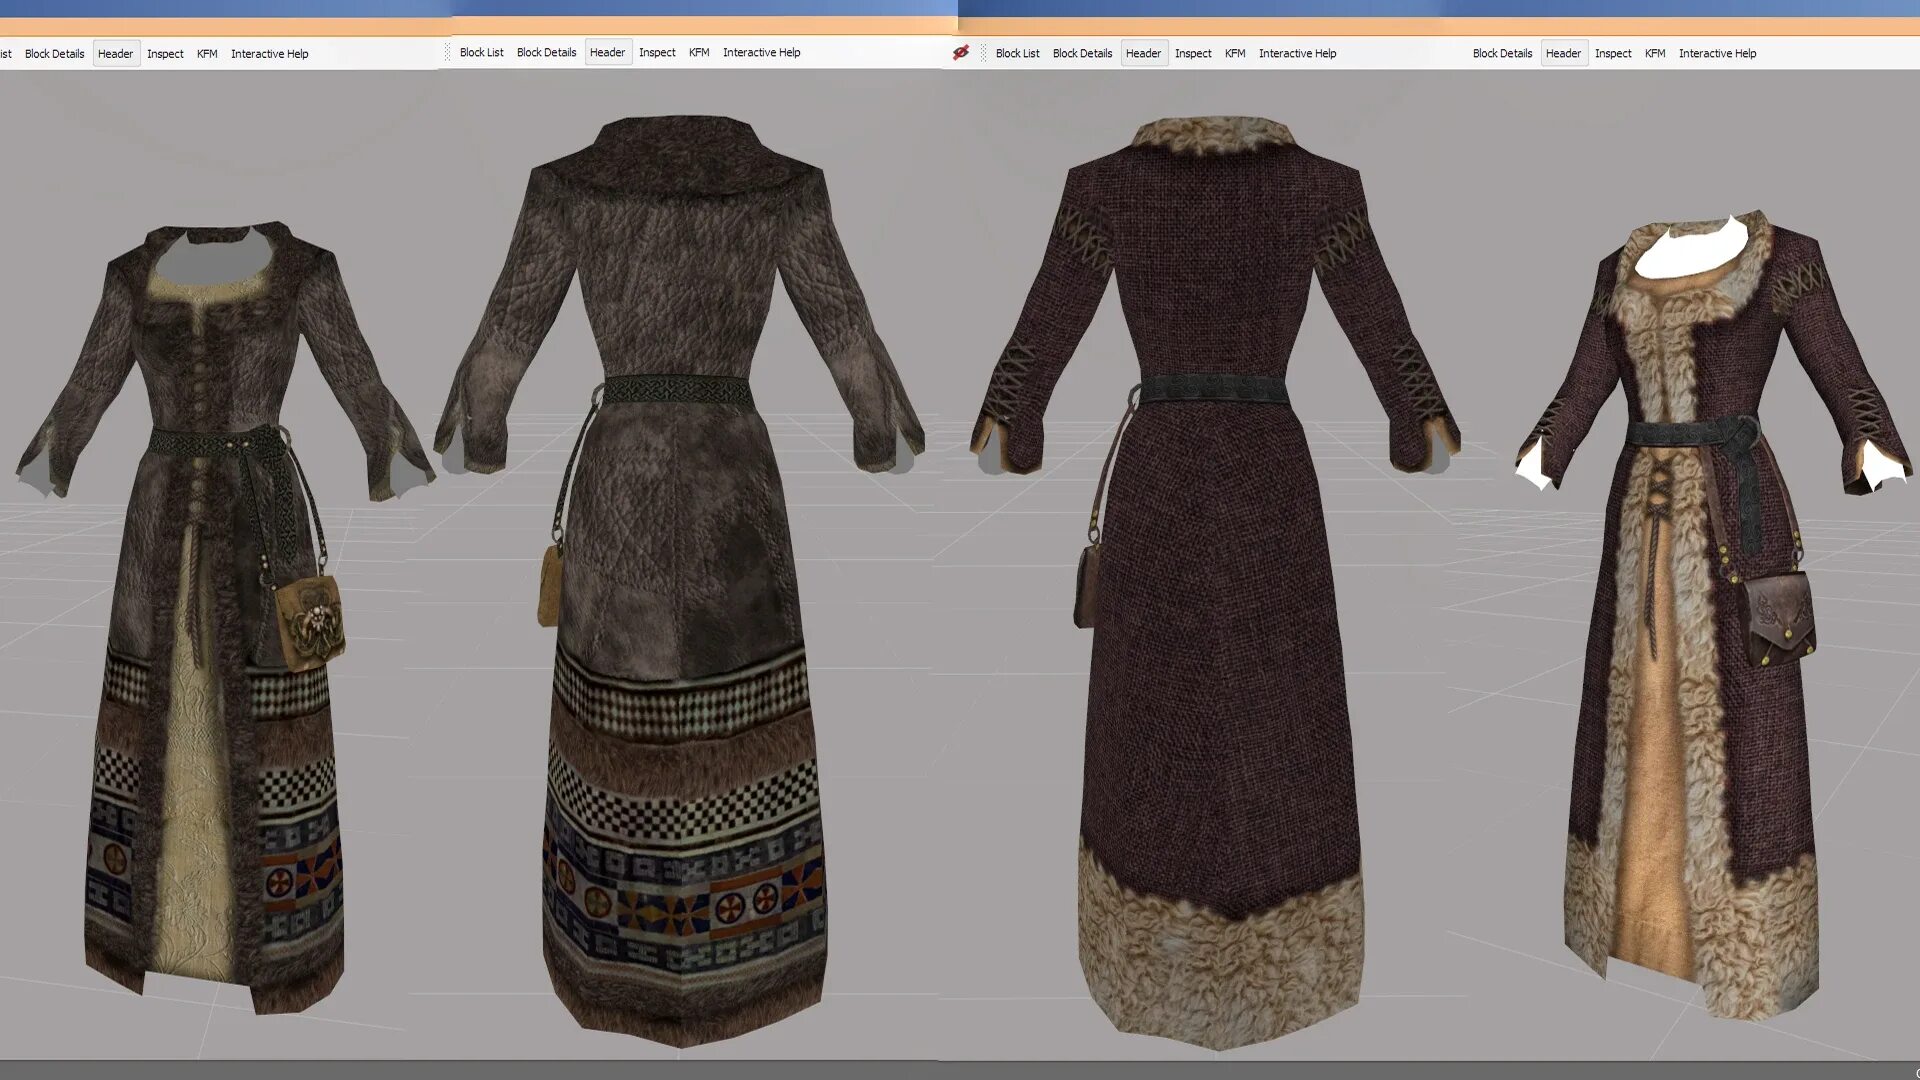Open KFM panel in the rightmost window
This screenshot has width=1920, height=1080.
coord(1655,54)
